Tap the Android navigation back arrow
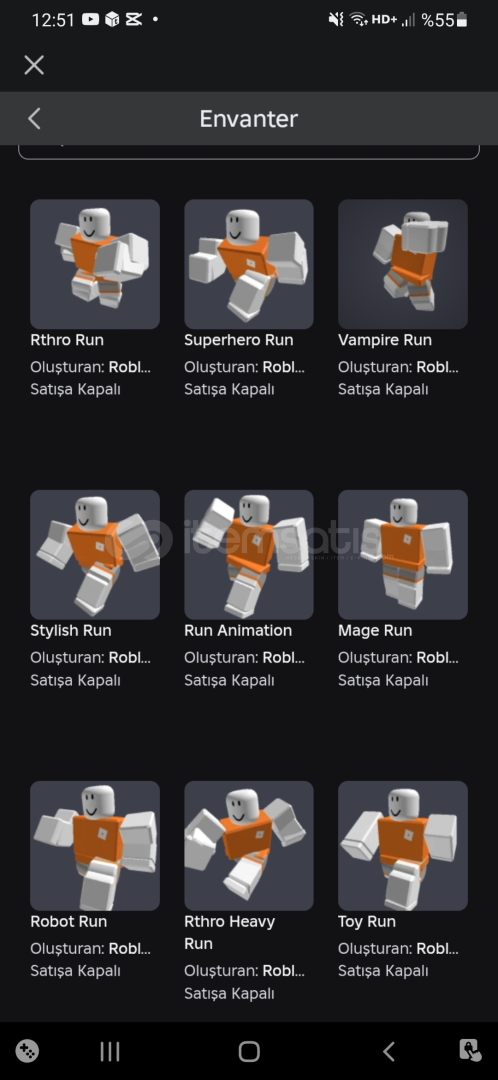This screenshot has height=1080, width=498. point(388,1051)
